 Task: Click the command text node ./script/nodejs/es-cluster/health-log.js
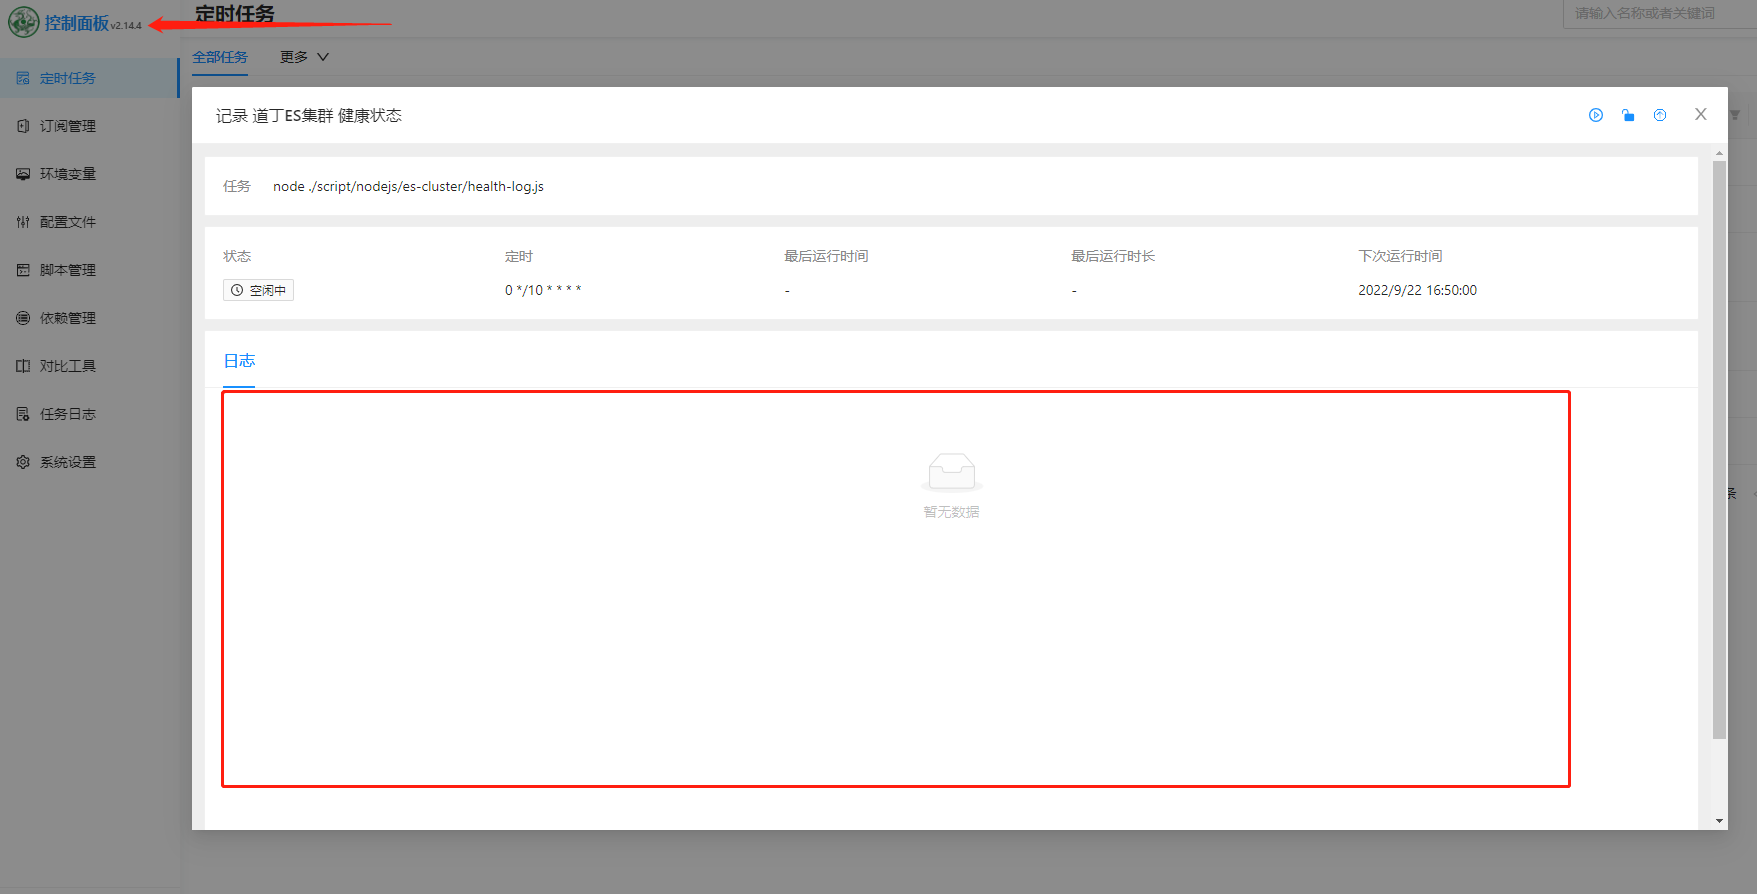[x=408, y=187]
